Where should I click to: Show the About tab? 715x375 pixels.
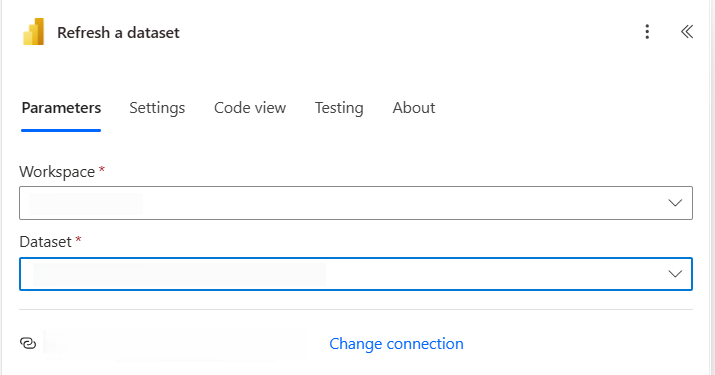click(x=414, y=108)
